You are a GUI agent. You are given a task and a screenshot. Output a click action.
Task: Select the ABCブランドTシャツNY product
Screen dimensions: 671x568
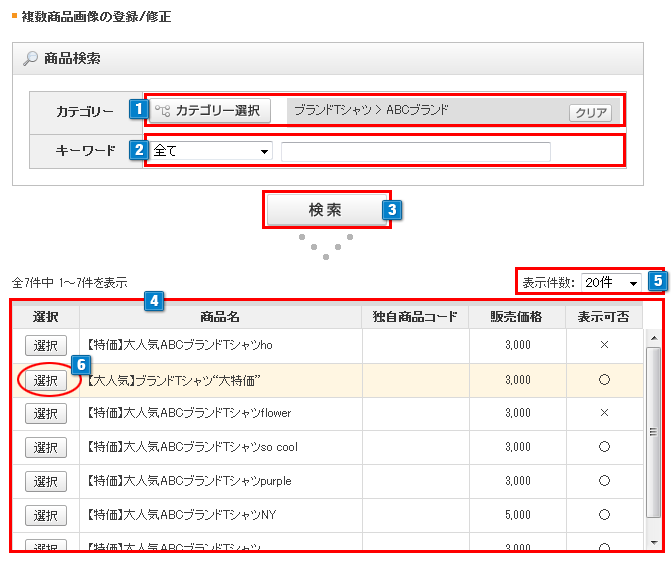tap(45, 515)
